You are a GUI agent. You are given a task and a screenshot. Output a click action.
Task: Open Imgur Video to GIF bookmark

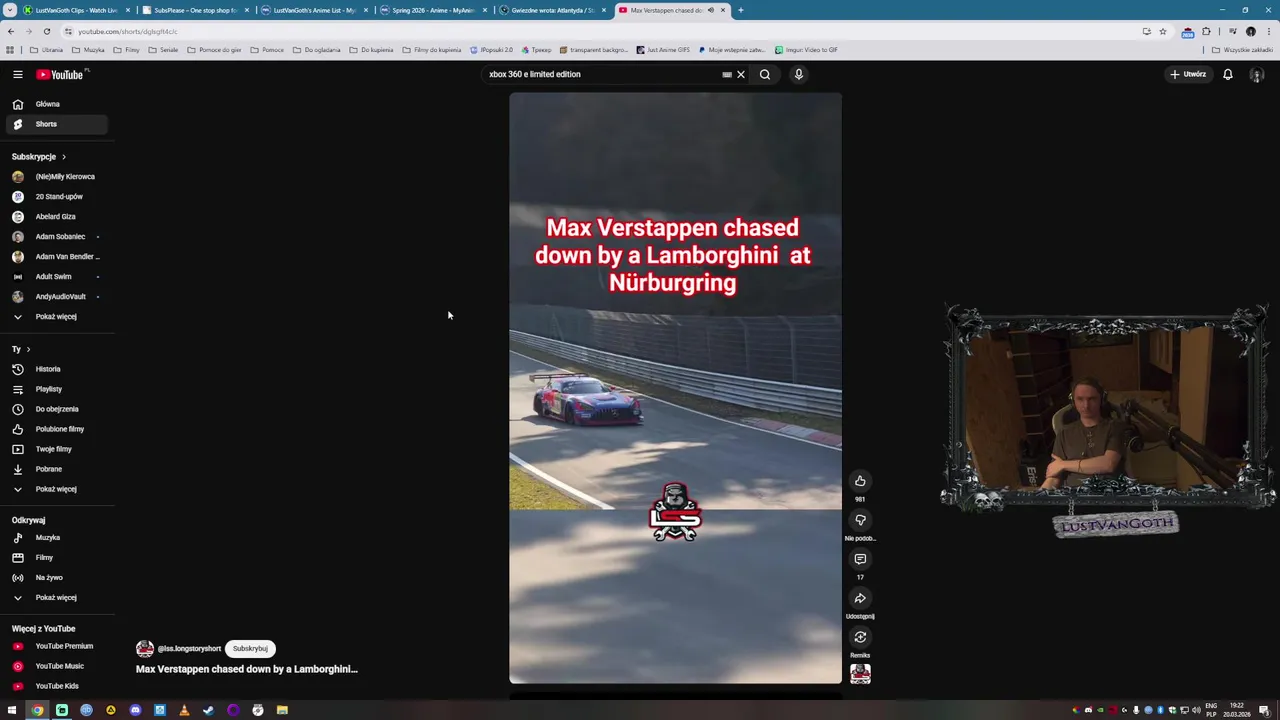point(806,49)
